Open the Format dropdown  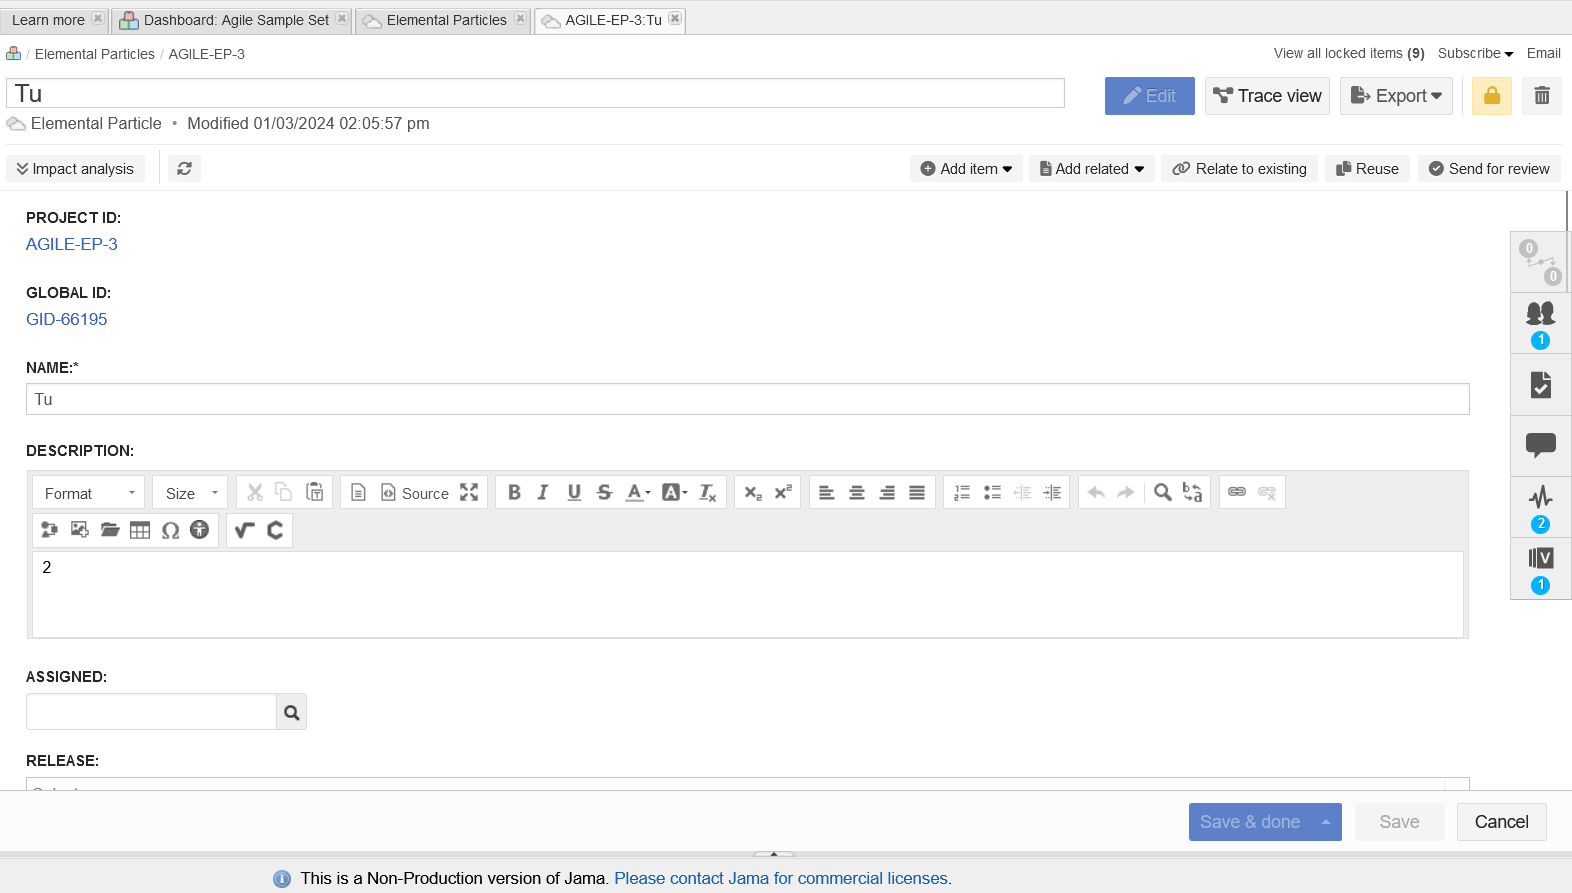coord(89,493)
